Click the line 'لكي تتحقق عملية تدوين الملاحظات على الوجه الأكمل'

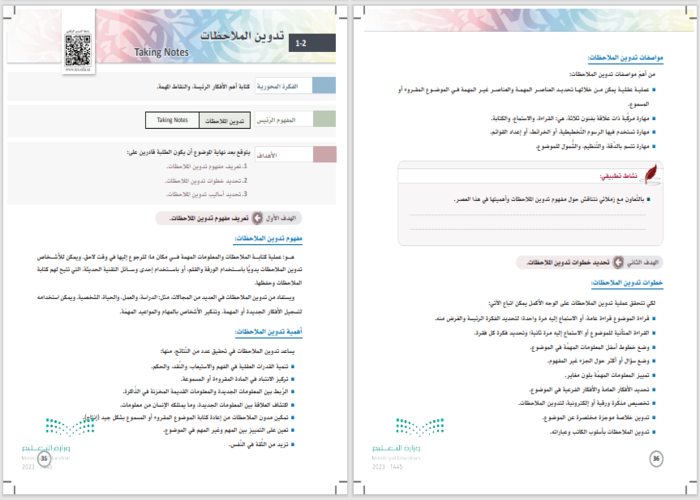point(572,303)
